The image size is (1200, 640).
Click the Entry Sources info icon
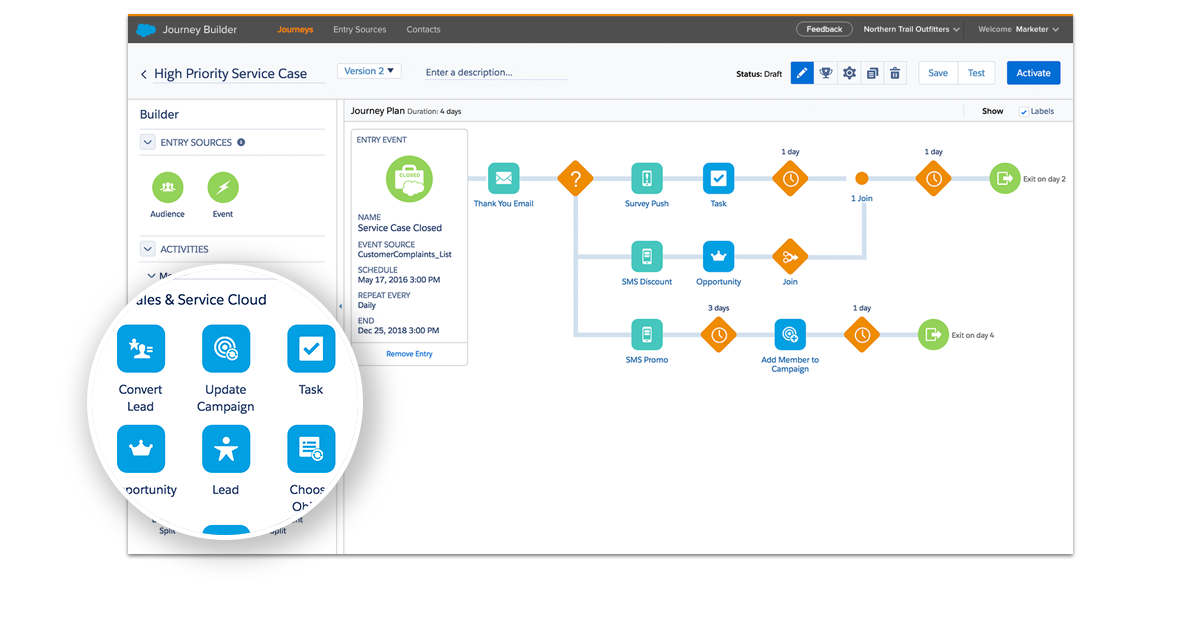click(241, 142)
